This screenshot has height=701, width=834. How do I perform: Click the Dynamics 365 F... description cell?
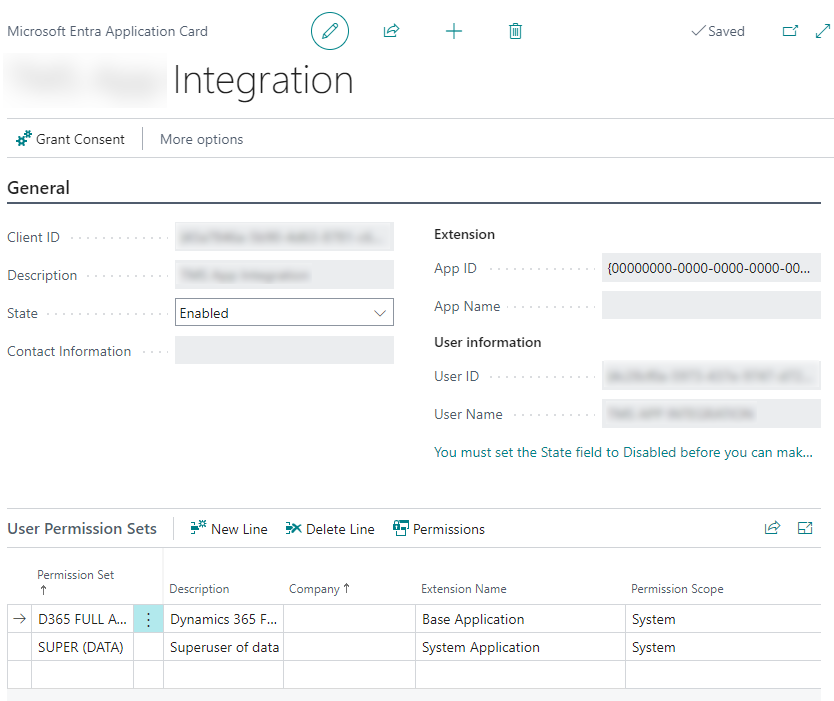pos(223,619)
